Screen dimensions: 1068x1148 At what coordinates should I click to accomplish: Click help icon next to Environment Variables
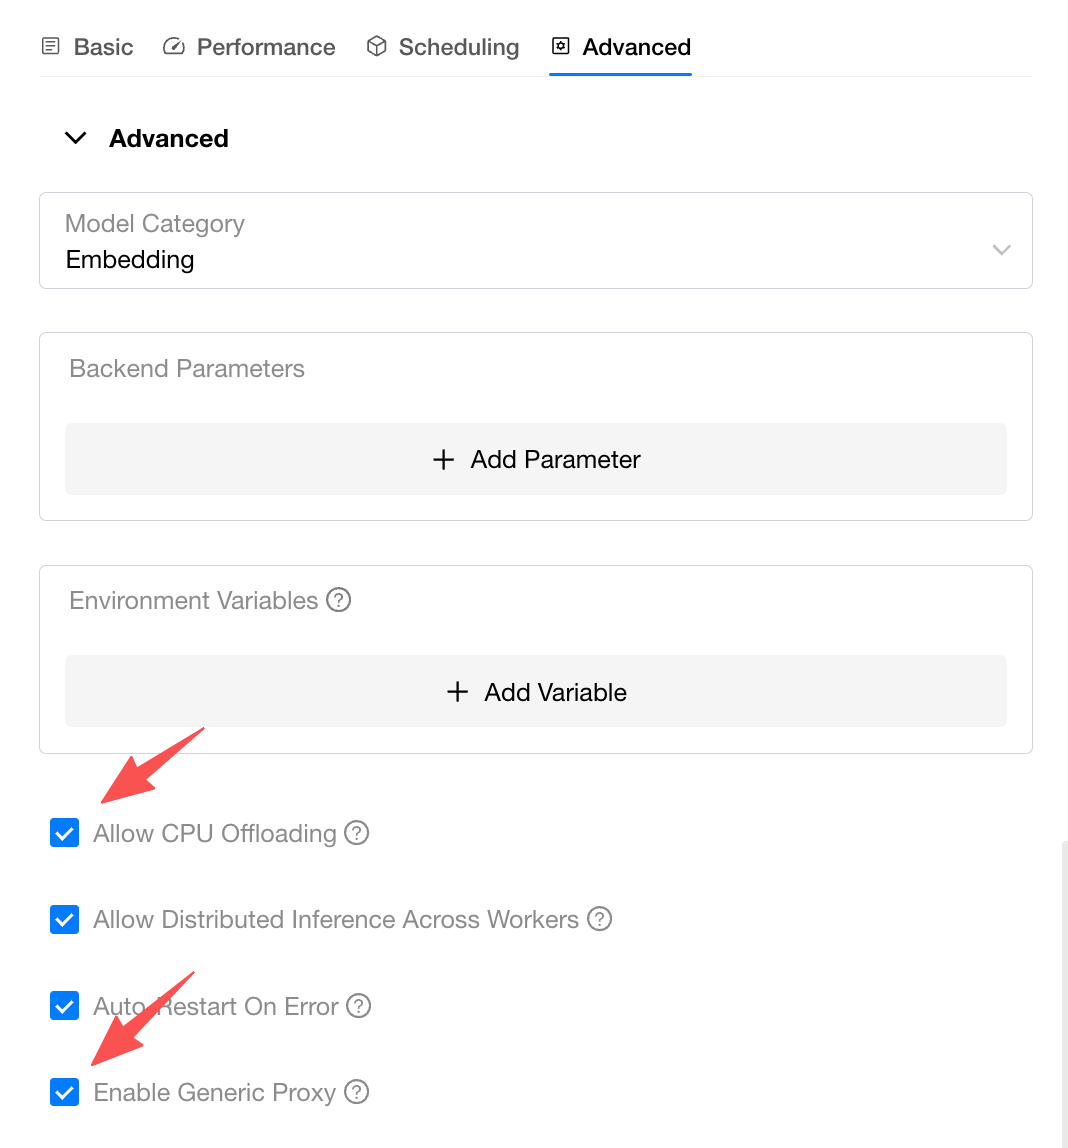coord(339,600)
